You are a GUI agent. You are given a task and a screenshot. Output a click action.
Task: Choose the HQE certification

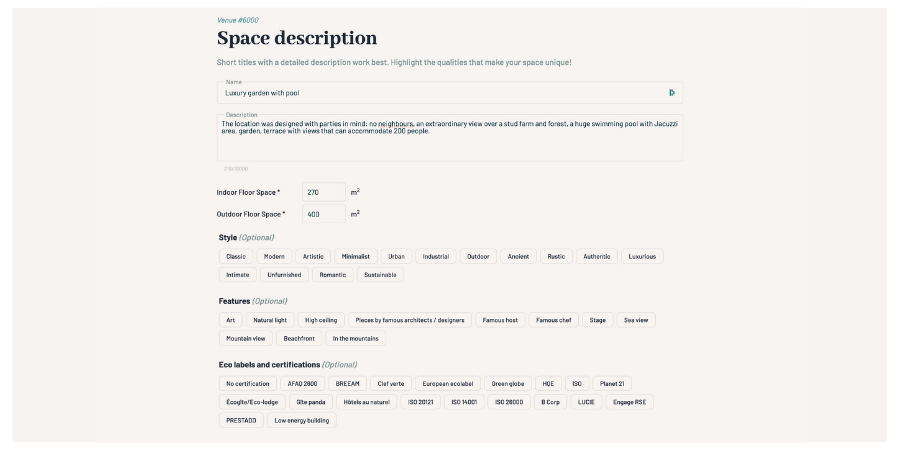click(x=548, y=384)
